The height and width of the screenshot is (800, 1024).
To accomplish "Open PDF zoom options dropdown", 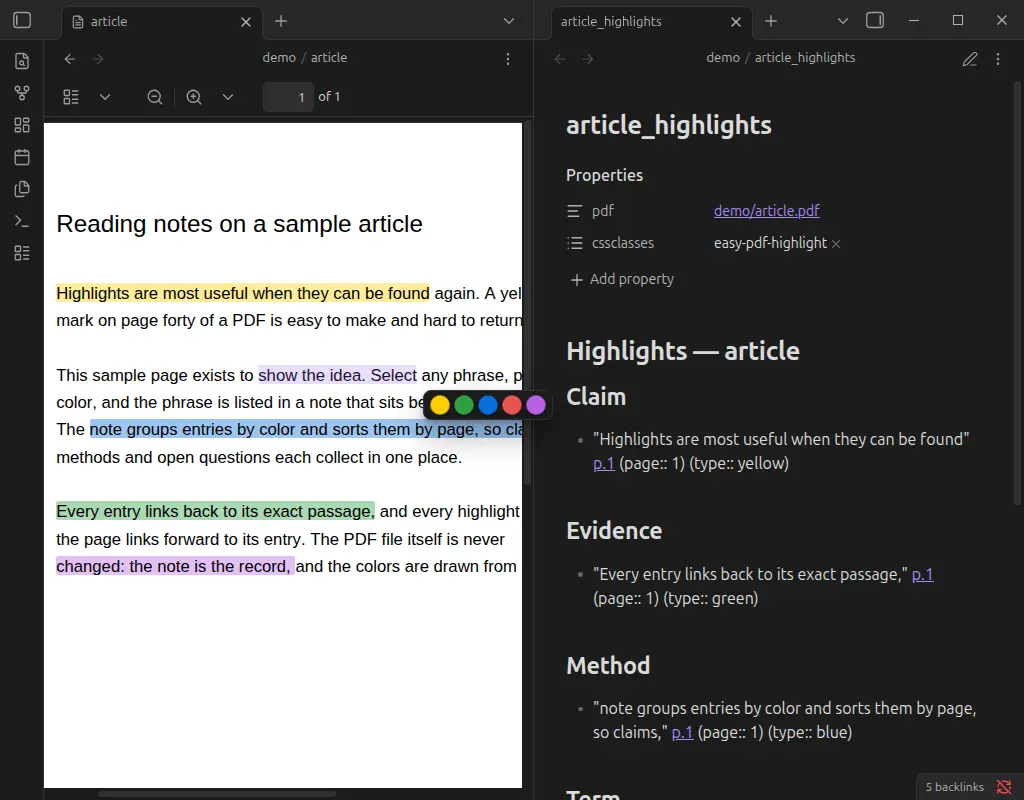I will (227, 97).
